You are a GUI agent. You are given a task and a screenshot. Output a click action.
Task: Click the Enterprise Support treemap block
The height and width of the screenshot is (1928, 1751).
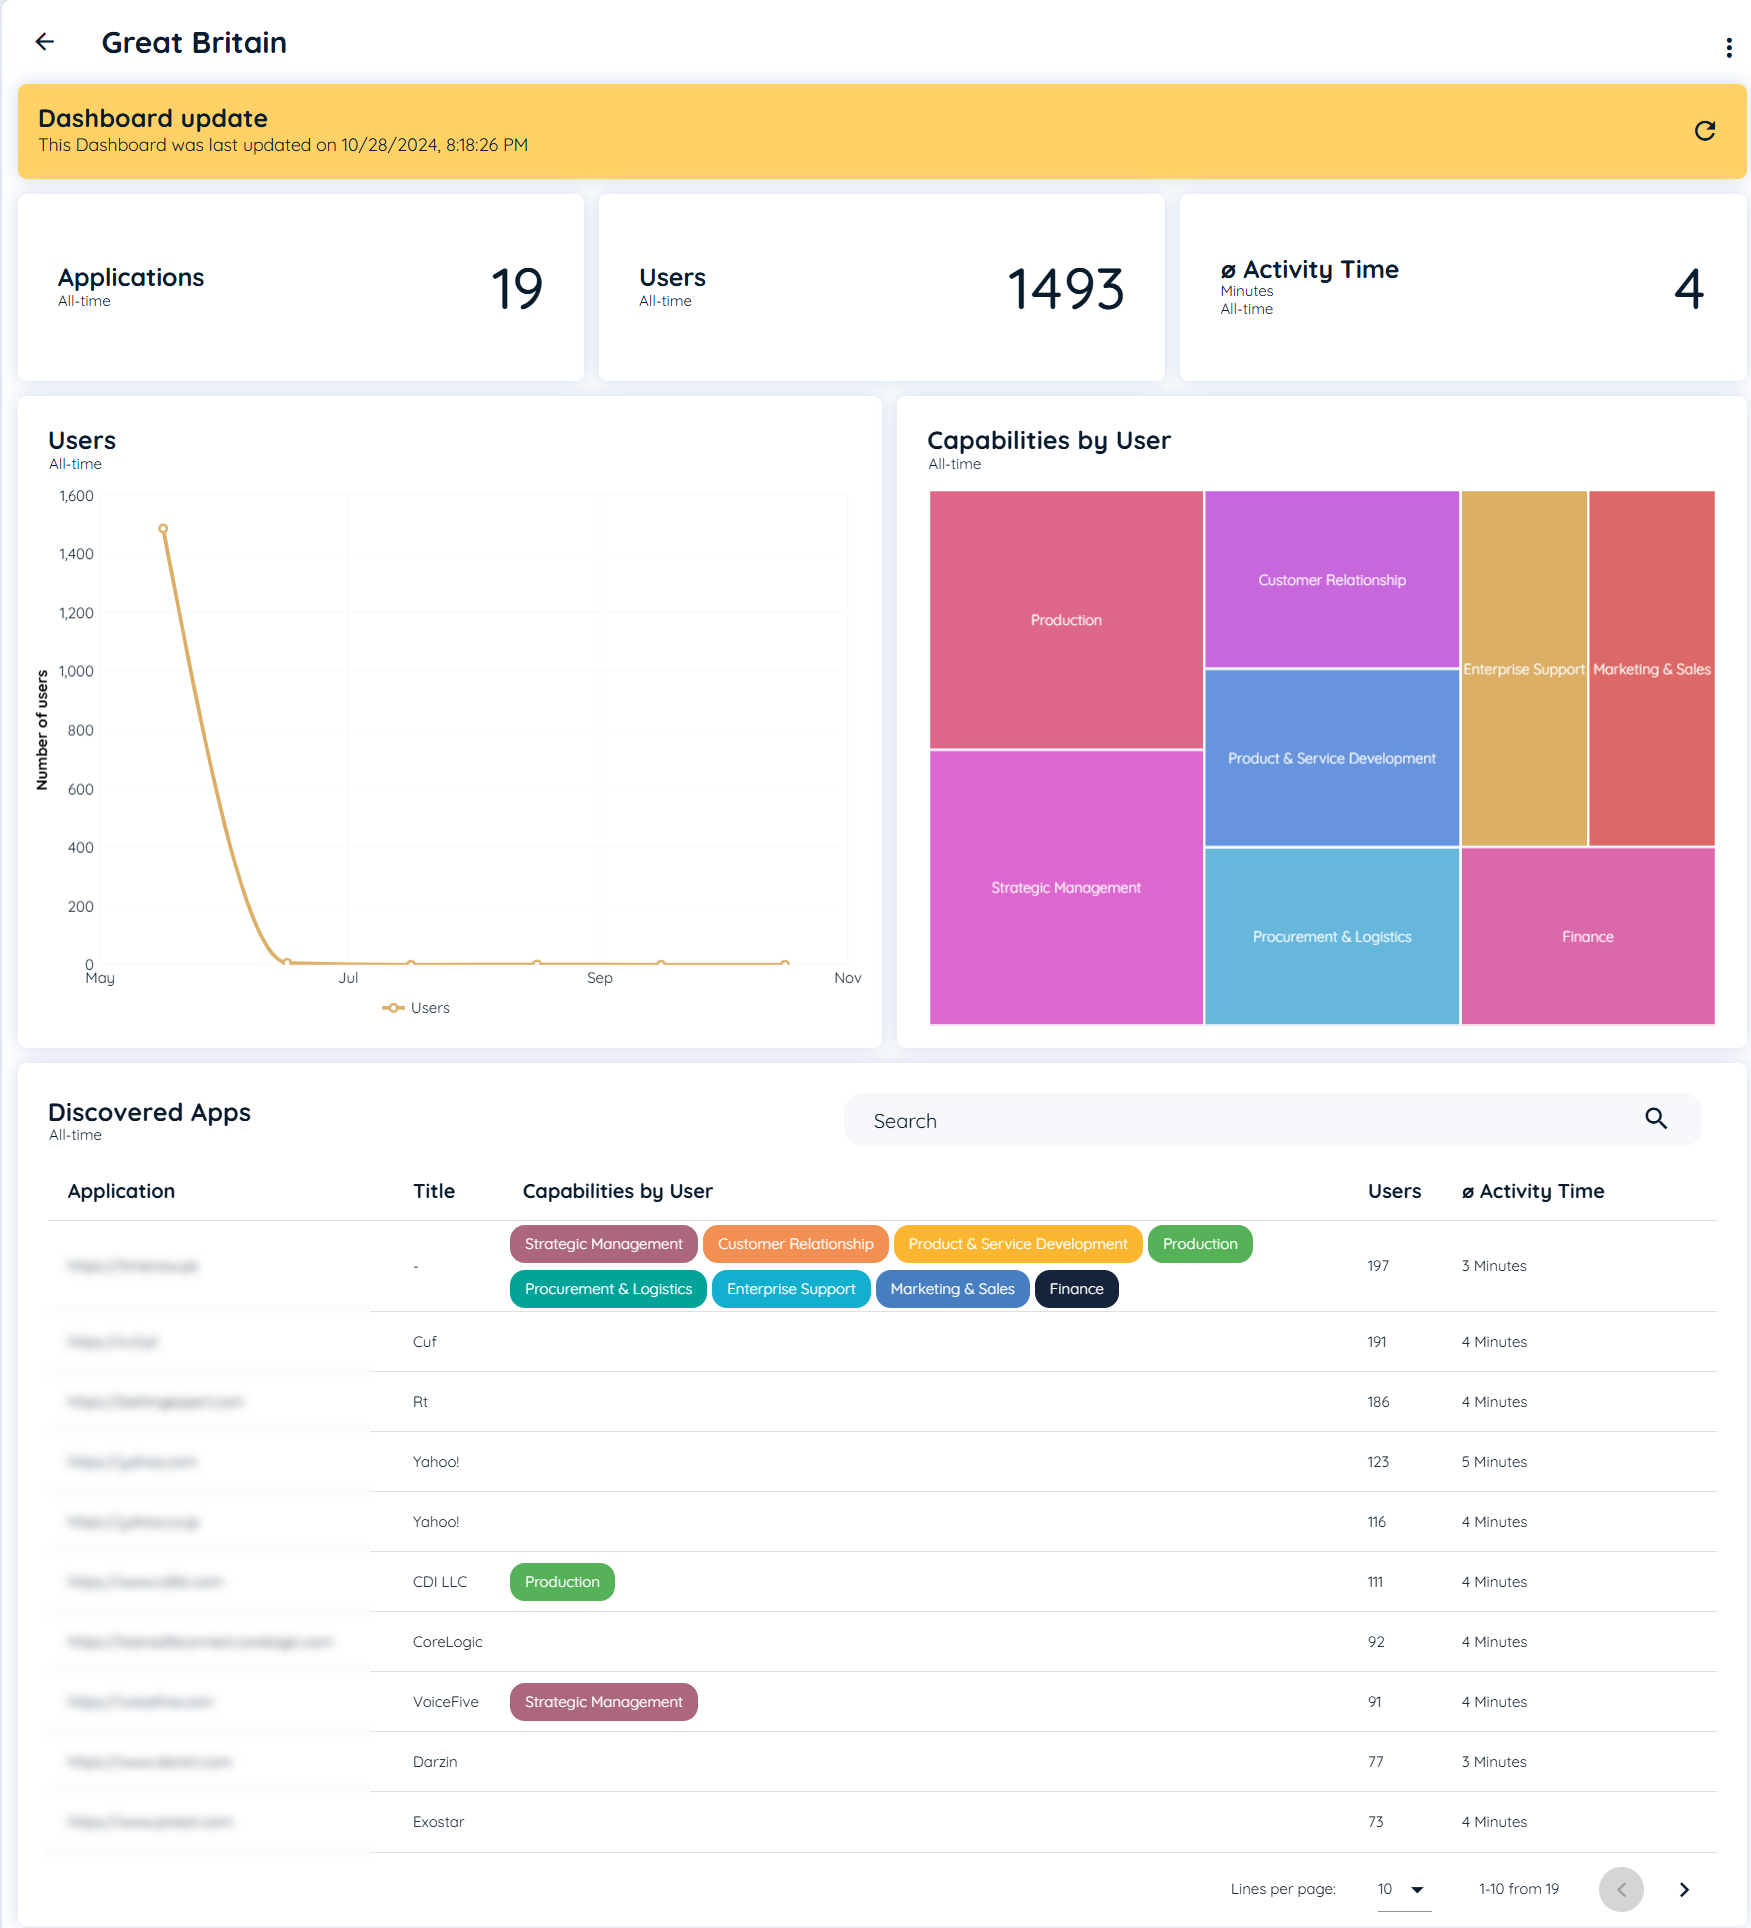(x=1524, y=668)
